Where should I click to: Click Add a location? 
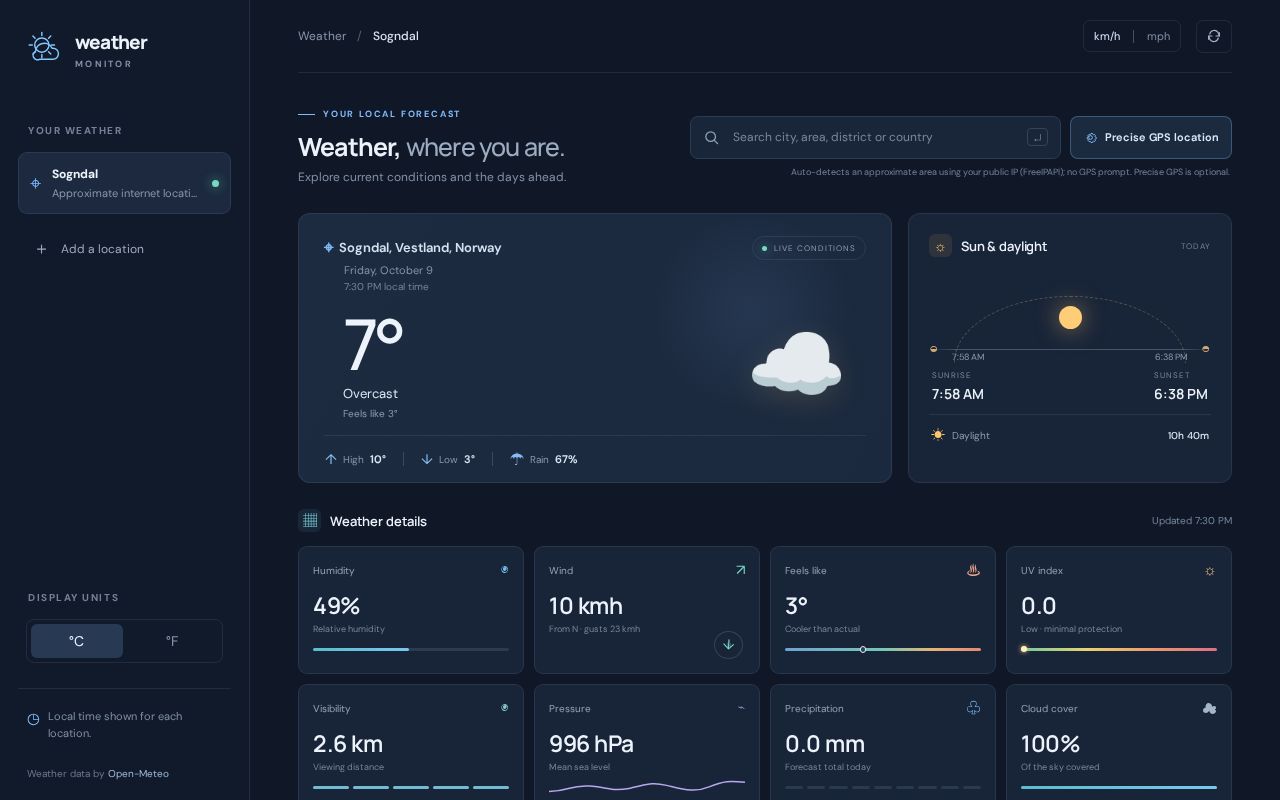[x=124, y=249]
